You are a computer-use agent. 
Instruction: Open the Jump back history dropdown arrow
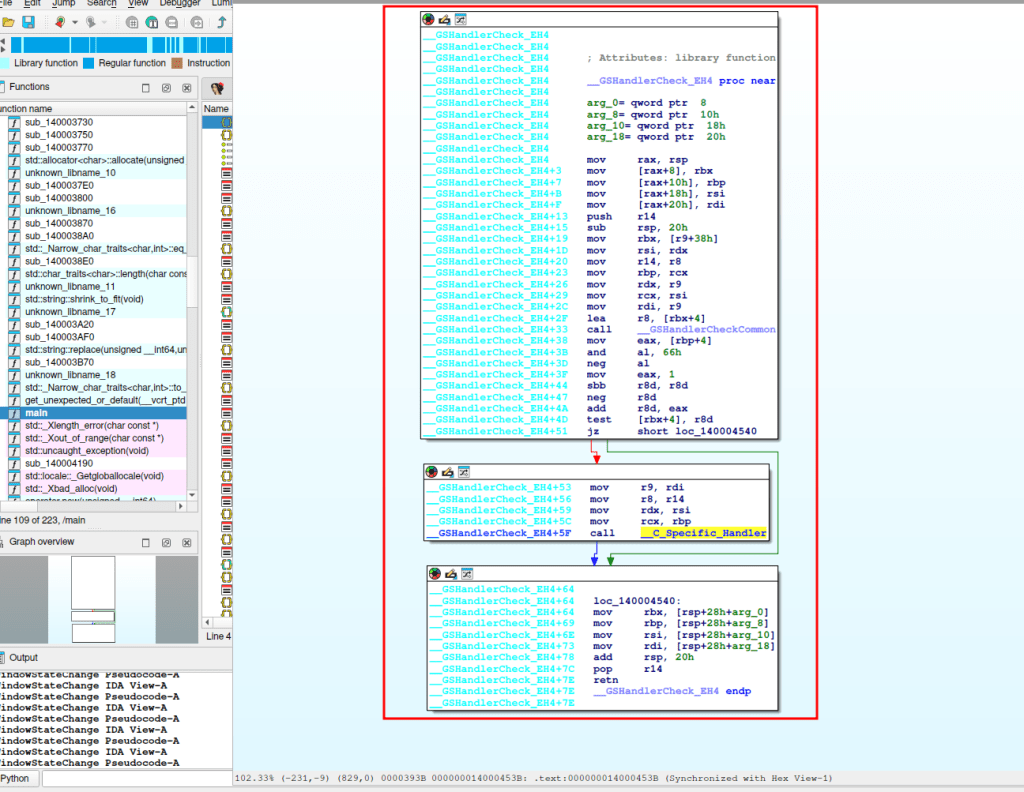click(x=74, y=22)
